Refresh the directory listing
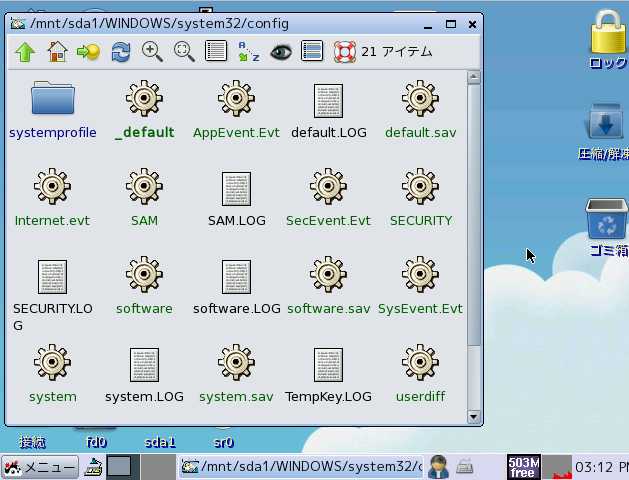The image size is (629, 480). click(121, 52)
